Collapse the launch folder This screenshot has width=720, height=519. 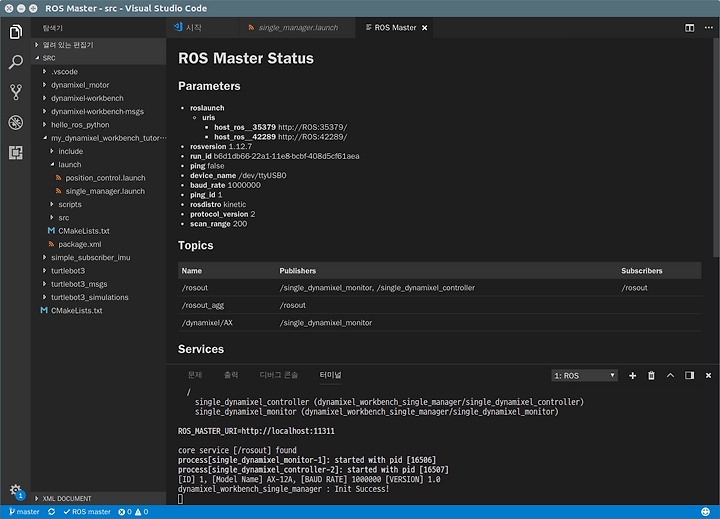pyautogui.click(x=98, y=164)
